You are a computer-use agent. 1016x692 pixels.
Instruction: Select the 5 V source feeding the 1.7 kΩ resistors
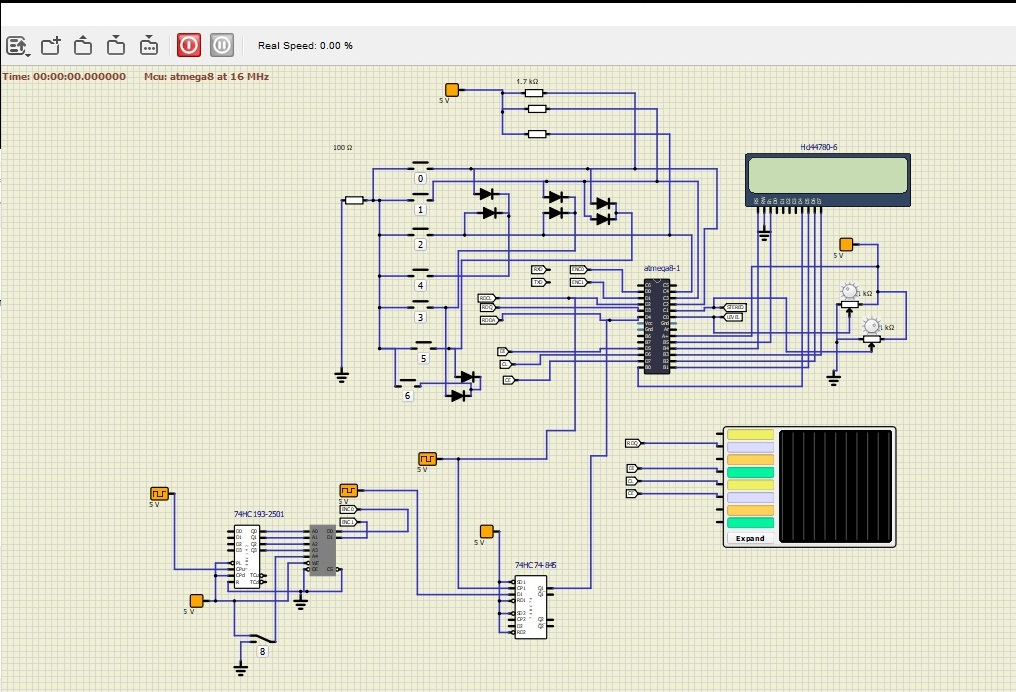click(x=452, y=90)
